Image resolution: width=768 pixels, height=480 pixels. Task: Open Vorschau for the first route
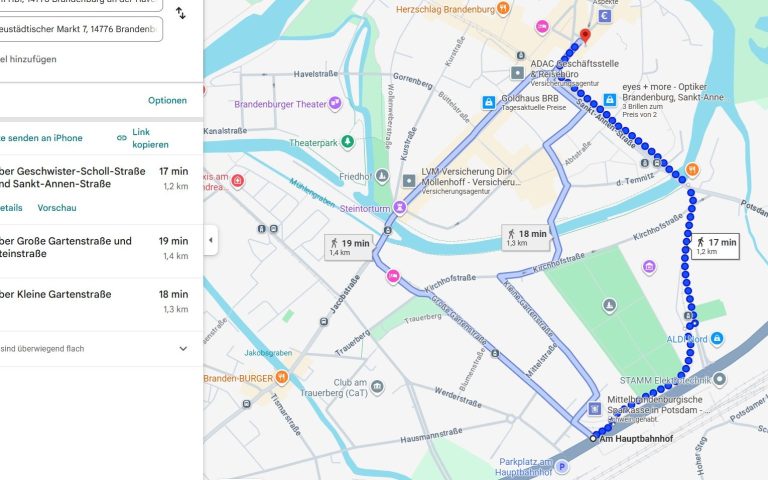(x=57, y=208)
